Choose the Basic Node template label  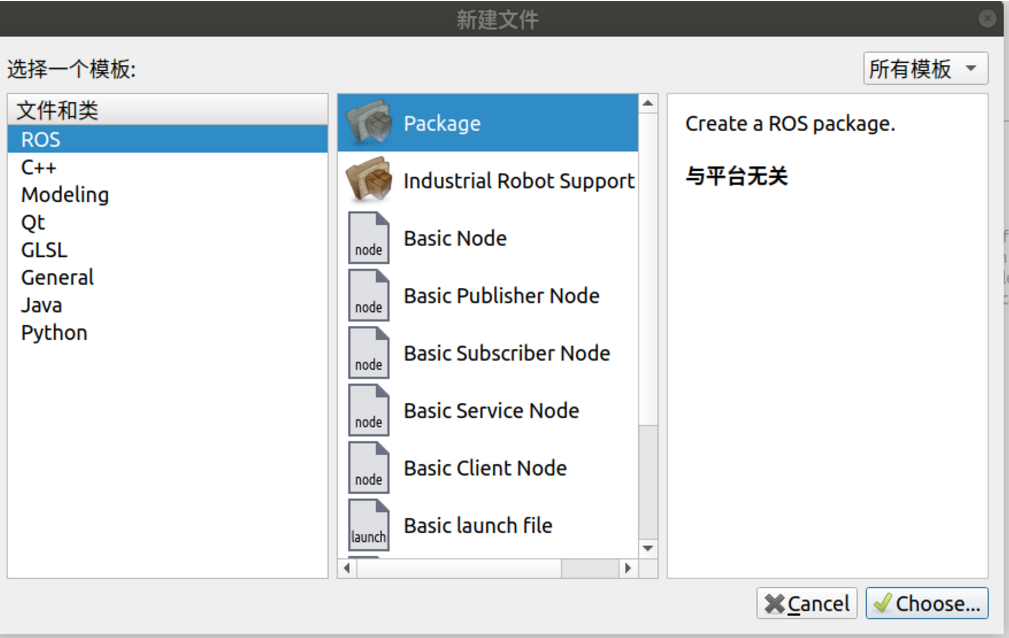[455, 238]
